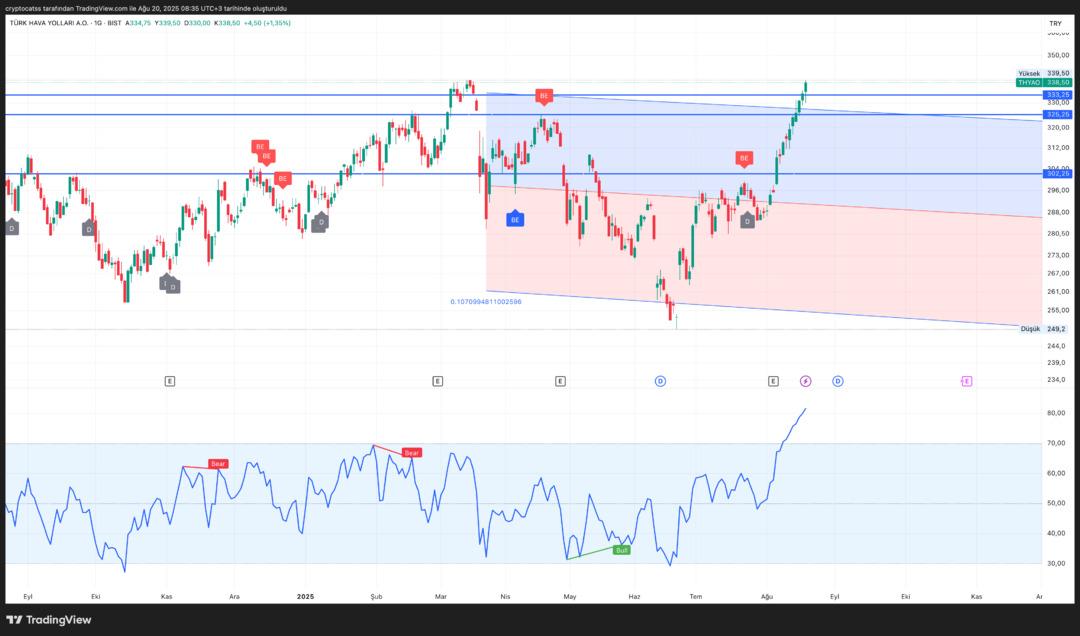This screenshot has width=1080, height=636.
Task: Click the pink E earnings marker
Action: 966,381
